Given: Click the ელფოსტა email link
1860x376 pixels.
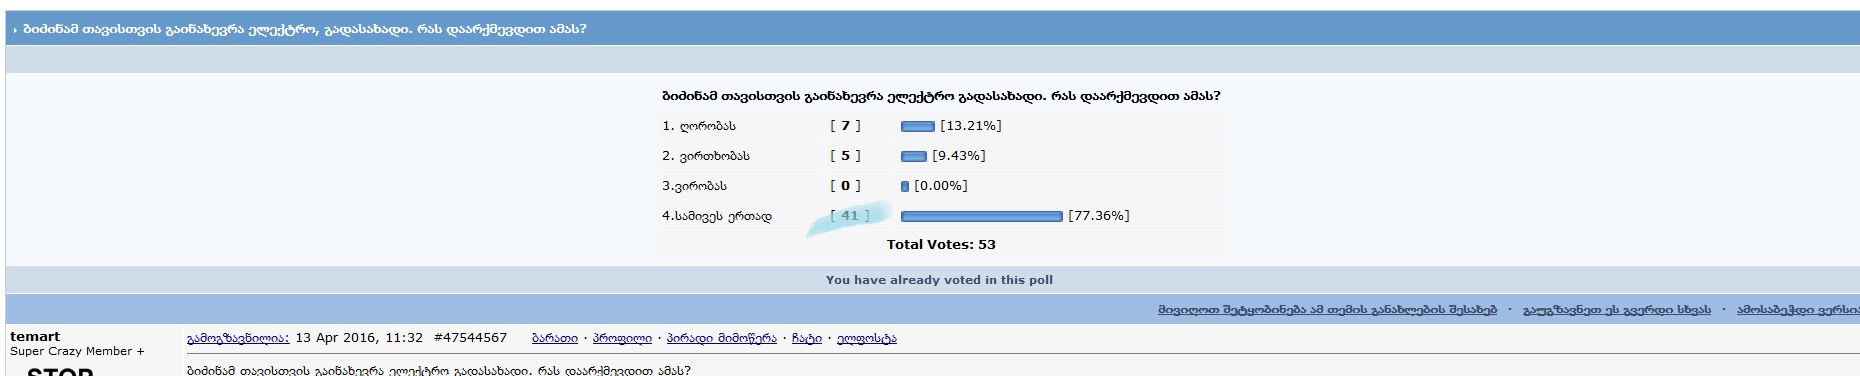Looking at the screenshot, I should (867, 339).
